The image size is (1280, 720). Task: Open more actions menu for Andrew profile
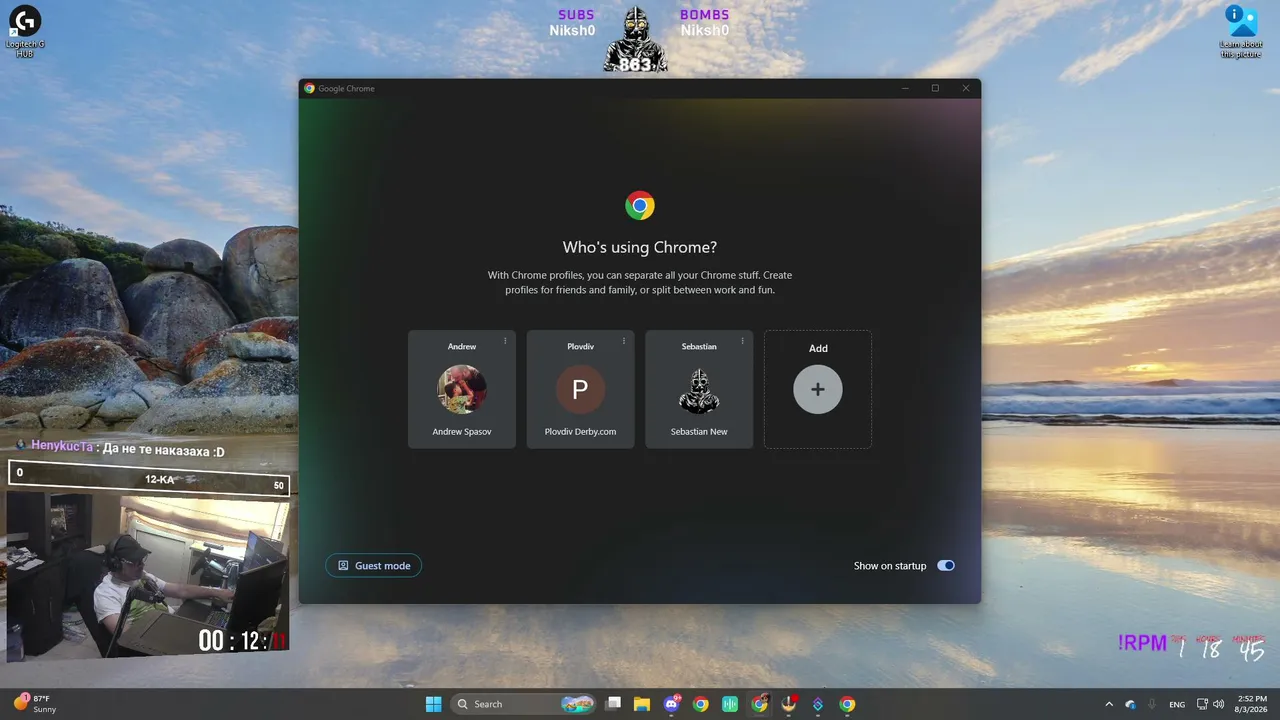point(505,341)
